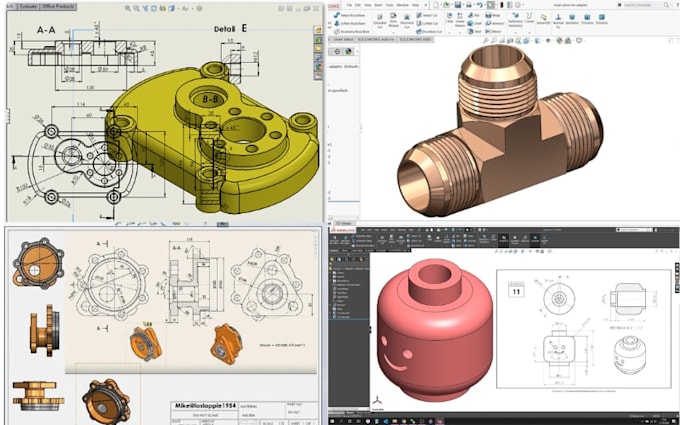This screenshot has height=425, width=680.
Task: Select Swept Boss/Base in top-right ribbon
Action: [350, 15]
